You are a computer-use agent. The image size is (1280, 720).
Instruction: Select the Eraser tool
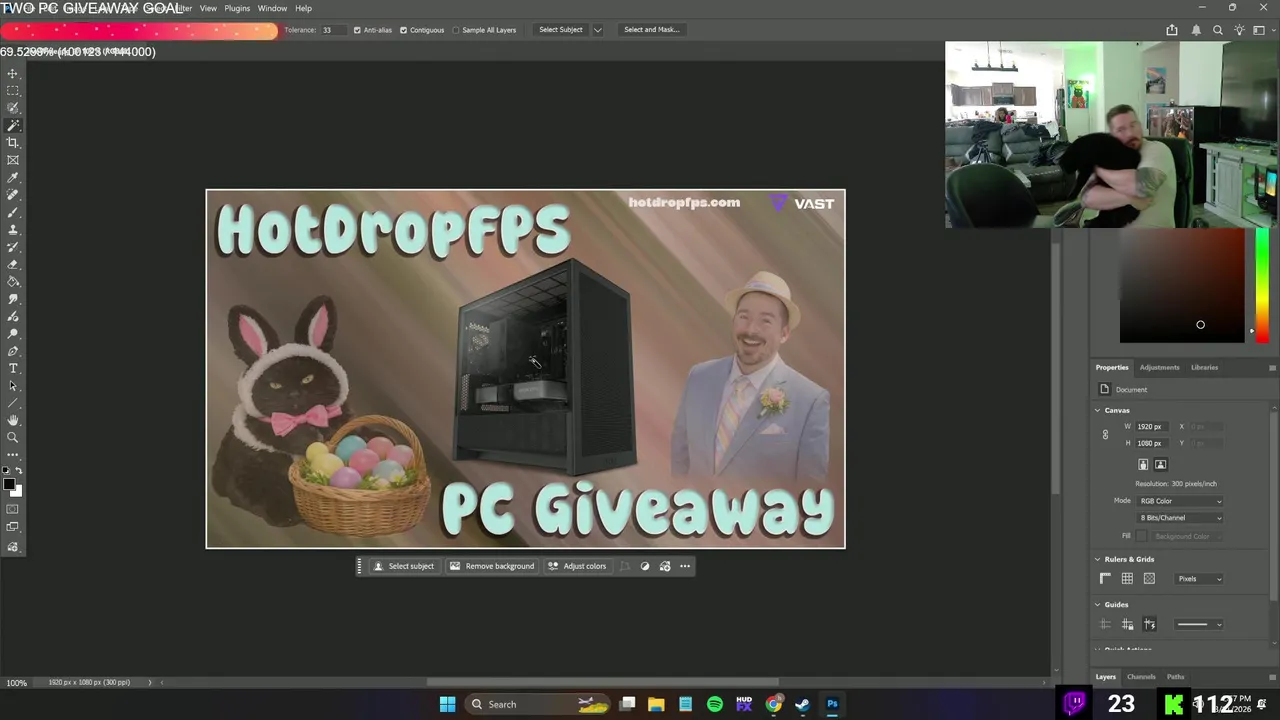click(x=13, y=264)
